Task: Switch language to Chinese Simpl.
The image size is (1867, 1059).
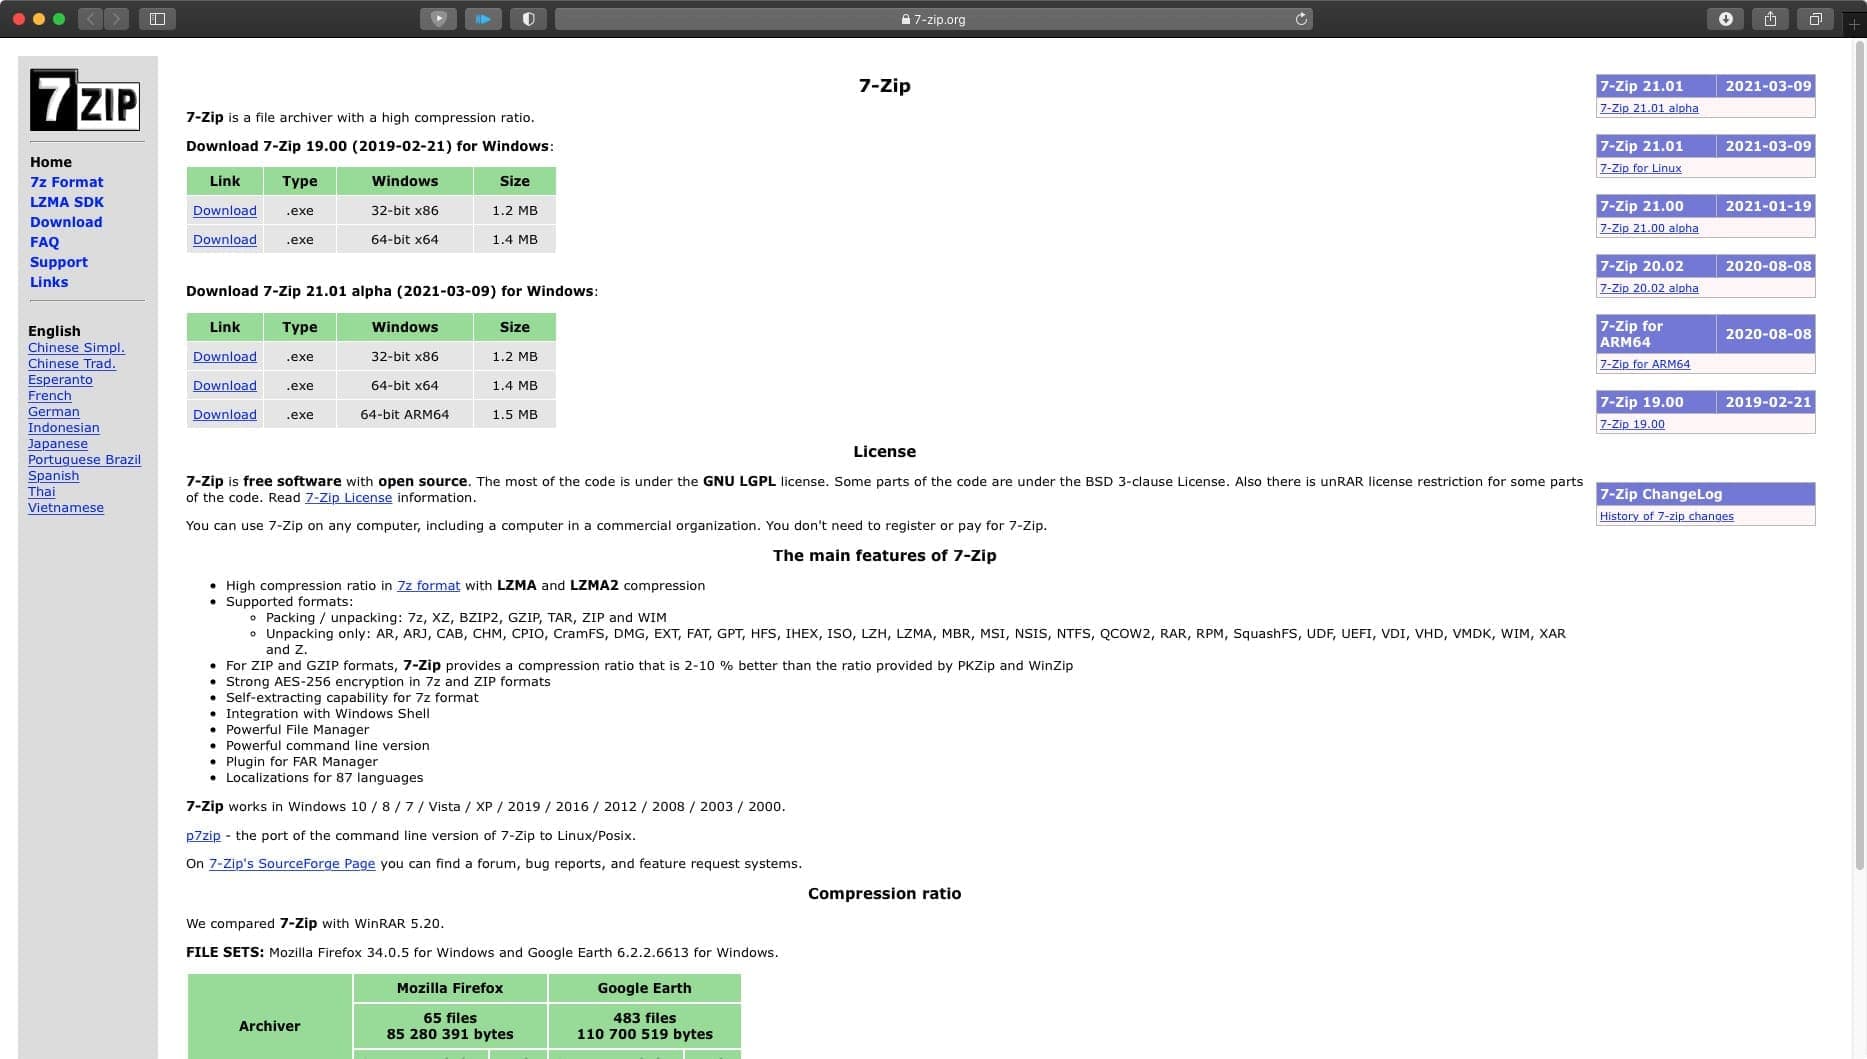Action: coord(76,348)
